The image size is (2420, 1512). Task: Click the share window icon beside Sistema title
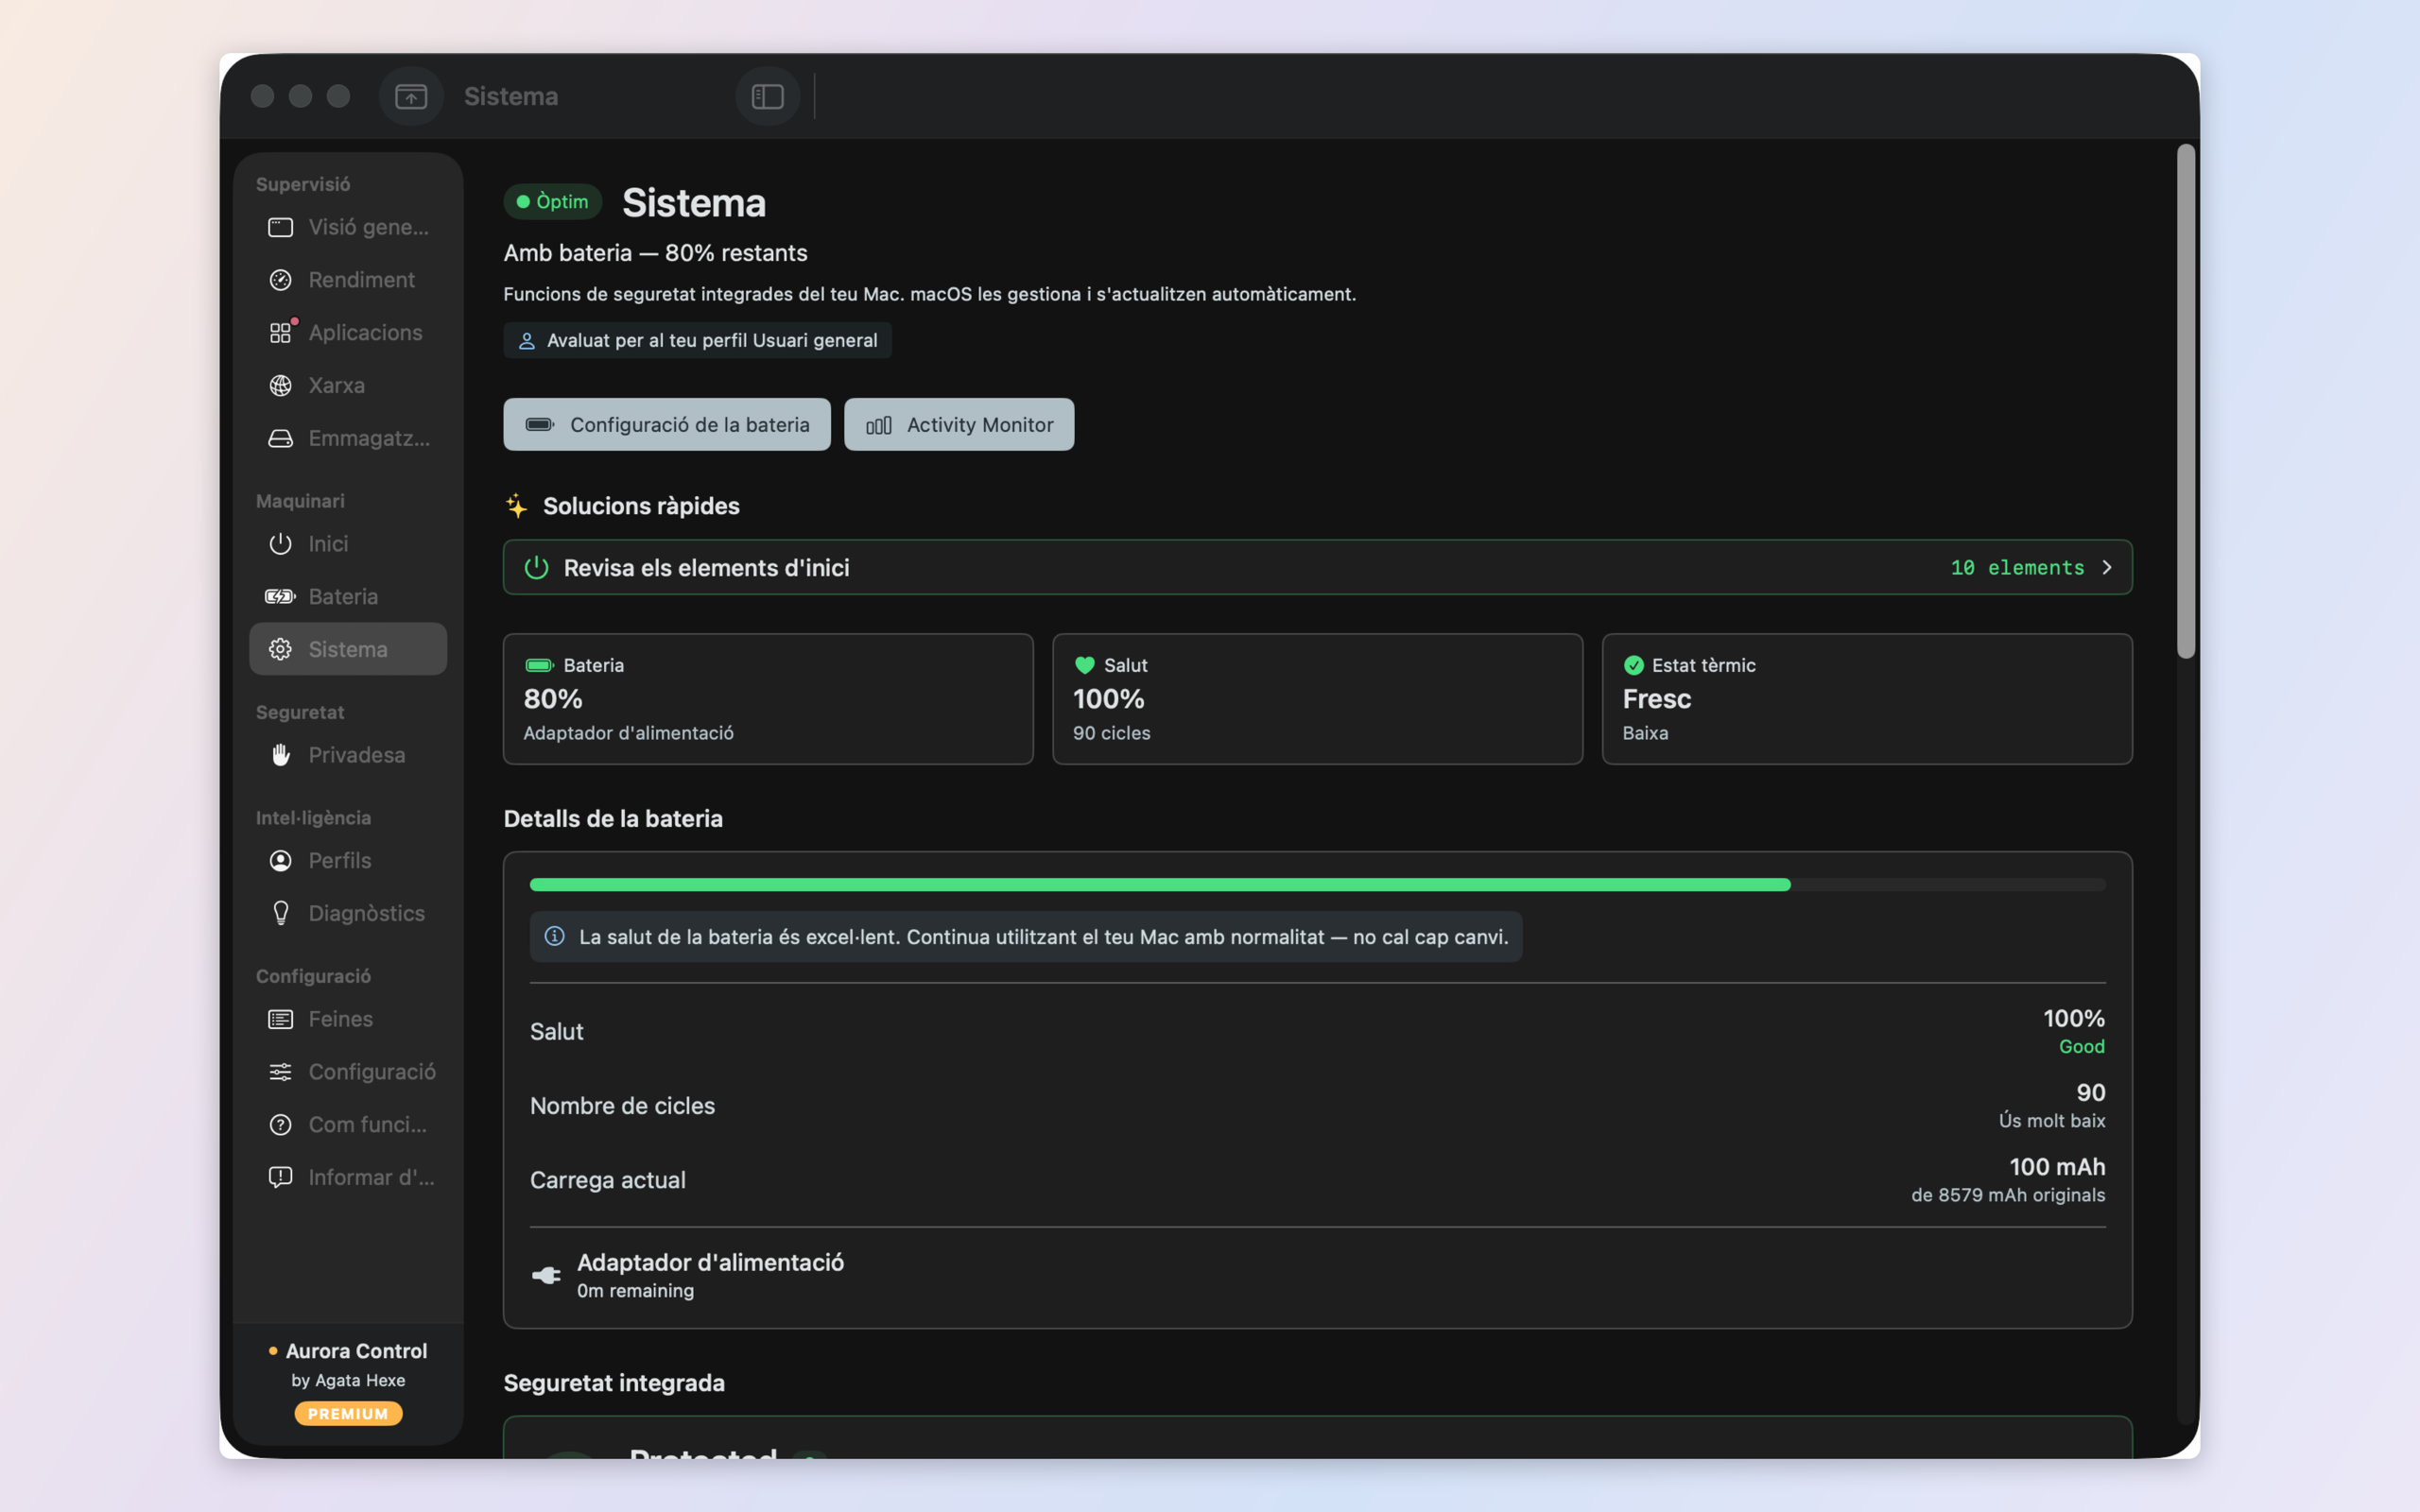(x=411, y=96)
